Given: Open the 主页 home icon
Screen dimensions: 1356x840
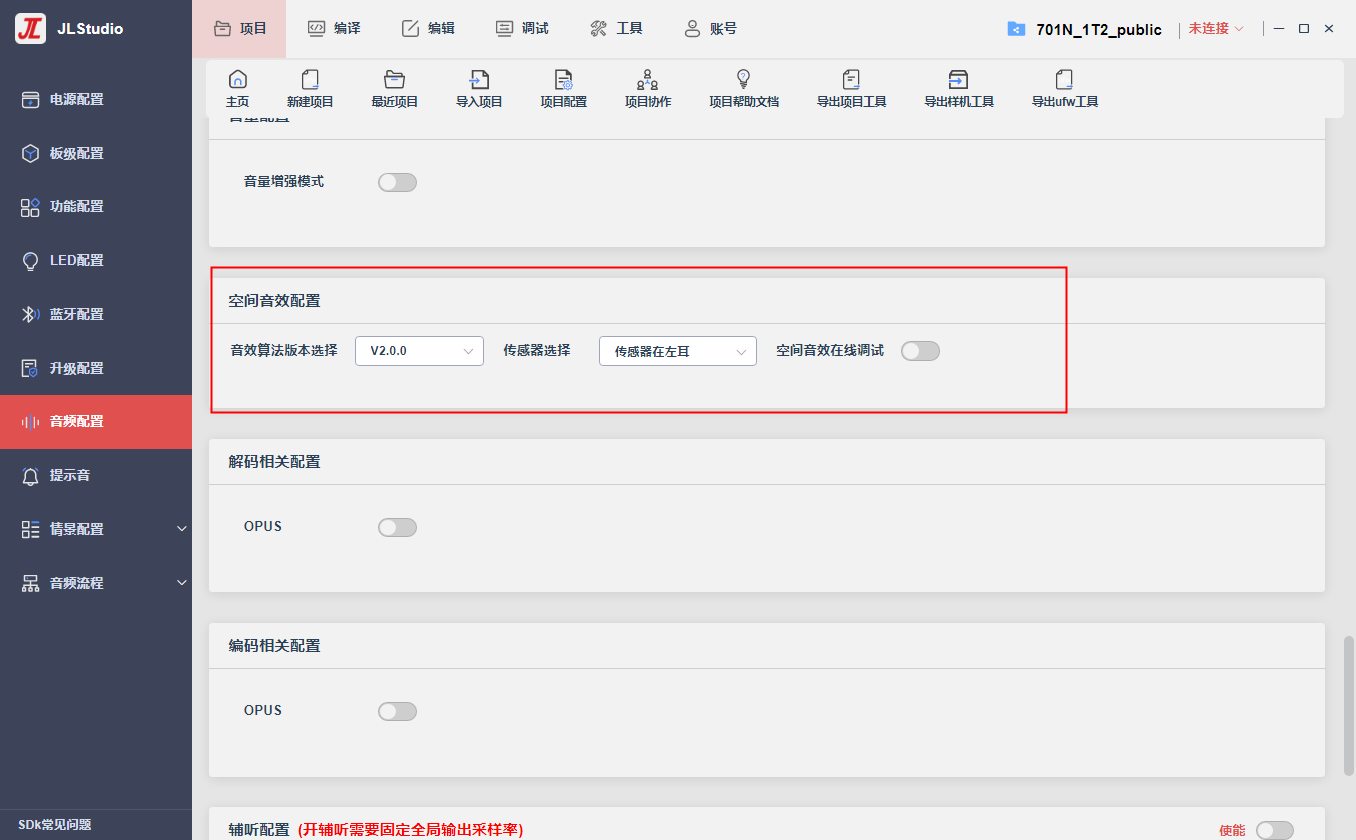Looking at the screenshot, I should [238, 80].
